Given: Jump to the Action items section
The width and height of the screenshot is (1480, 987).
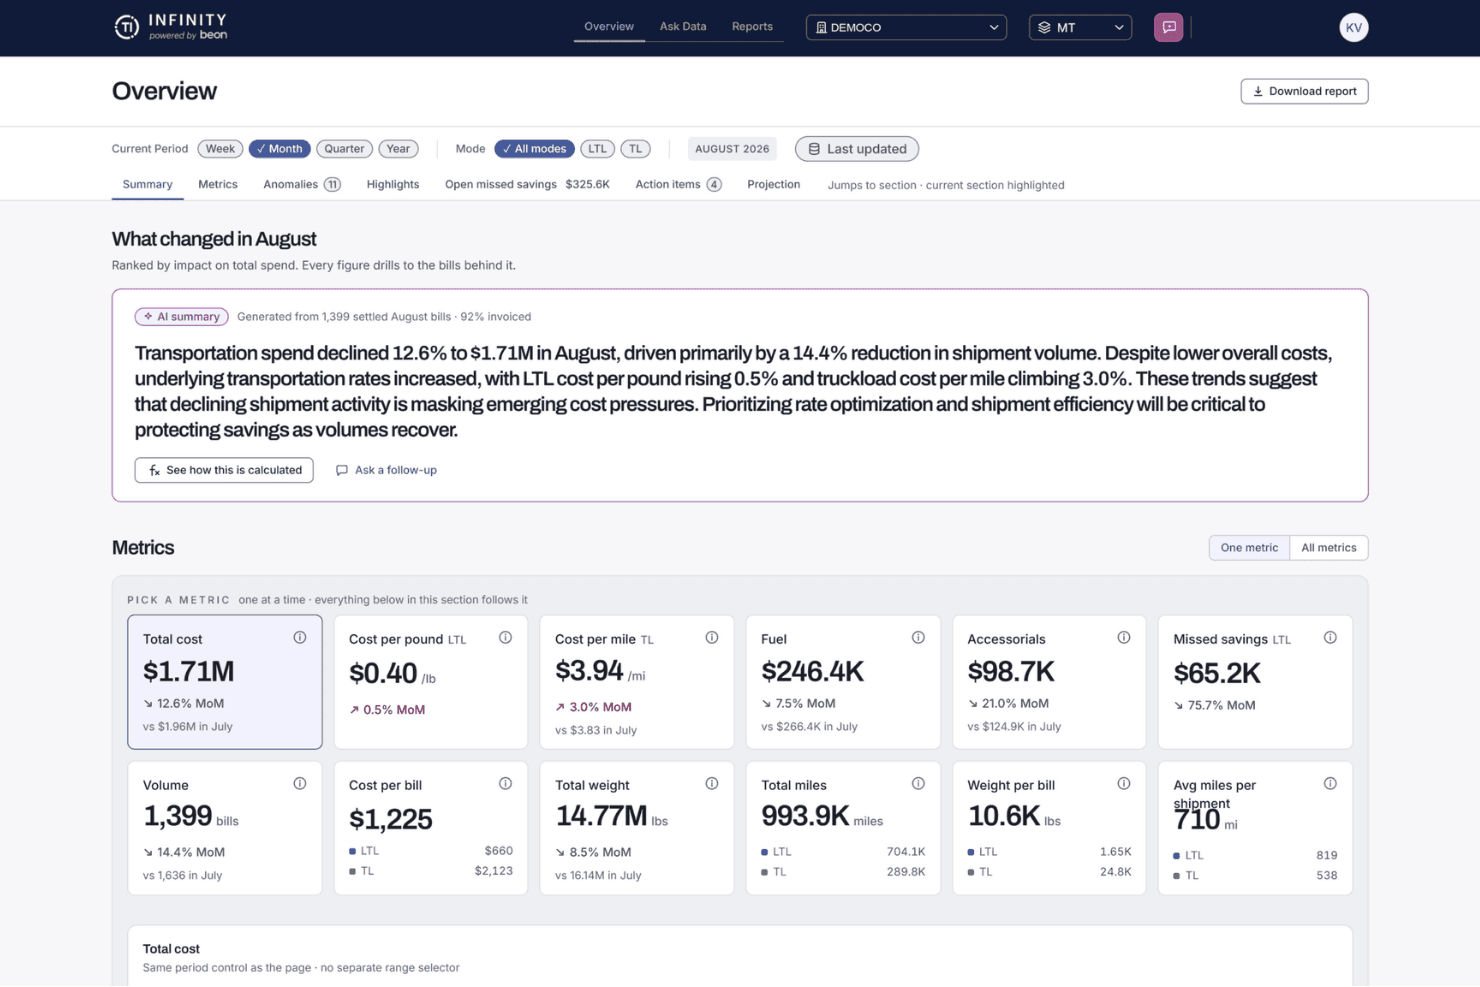Looking at the screenshot, I should click(x=679, y=185).
